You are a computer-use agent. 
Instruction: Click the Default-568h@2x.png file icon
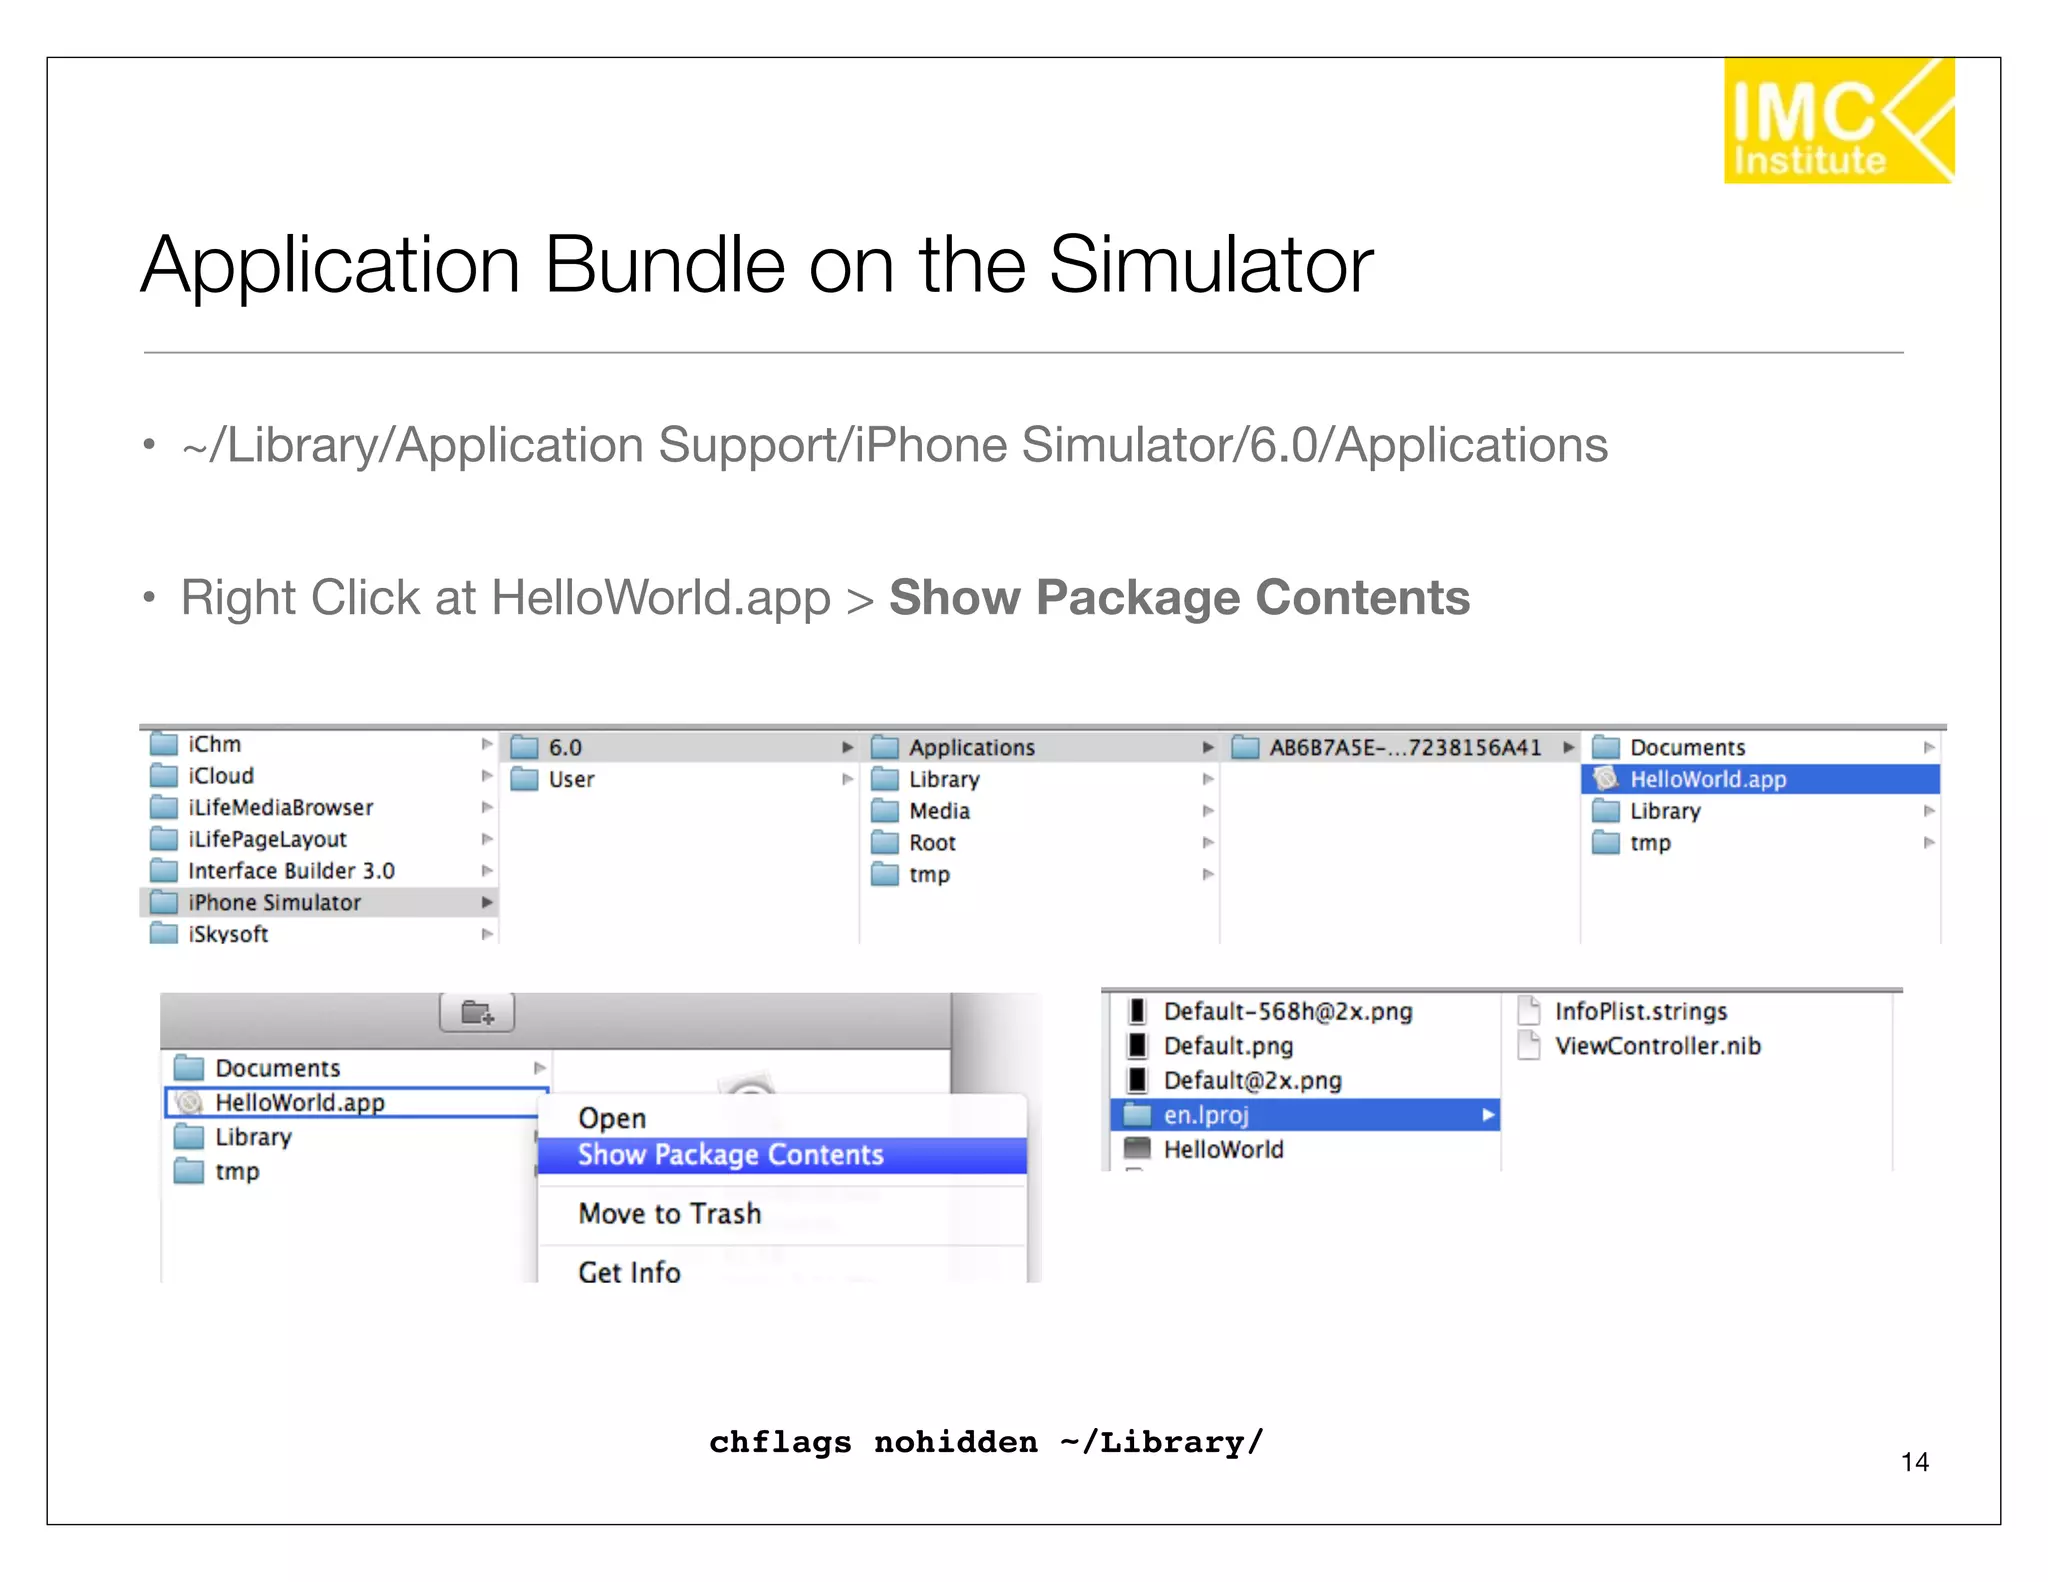1137,1012
